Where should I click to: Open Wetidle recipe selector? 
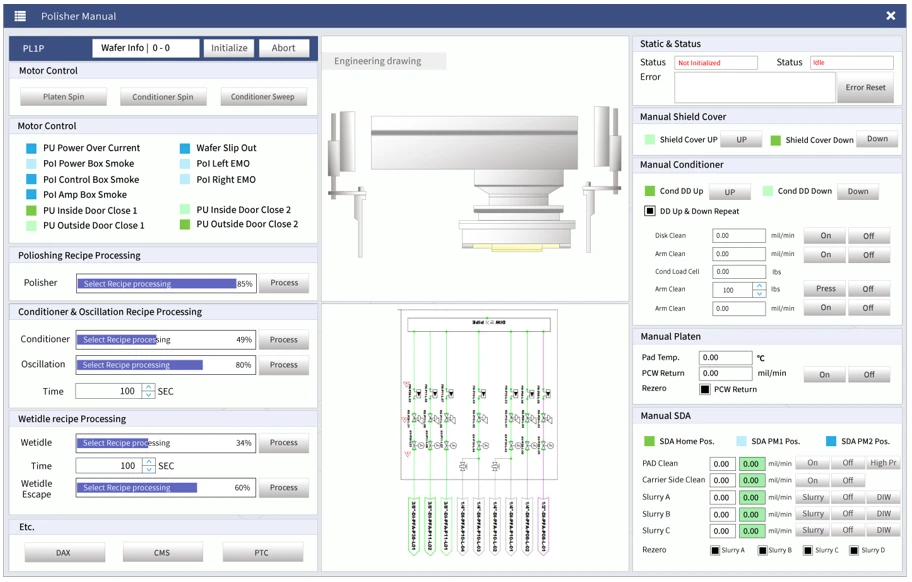point(166,443)
